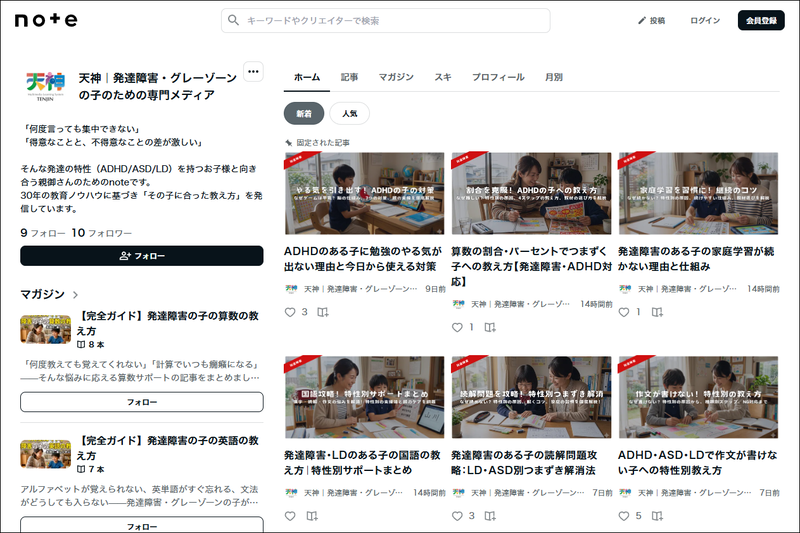Open the 作文が書けない article thumbnail

pyautogui.click(x=698, y=397)
